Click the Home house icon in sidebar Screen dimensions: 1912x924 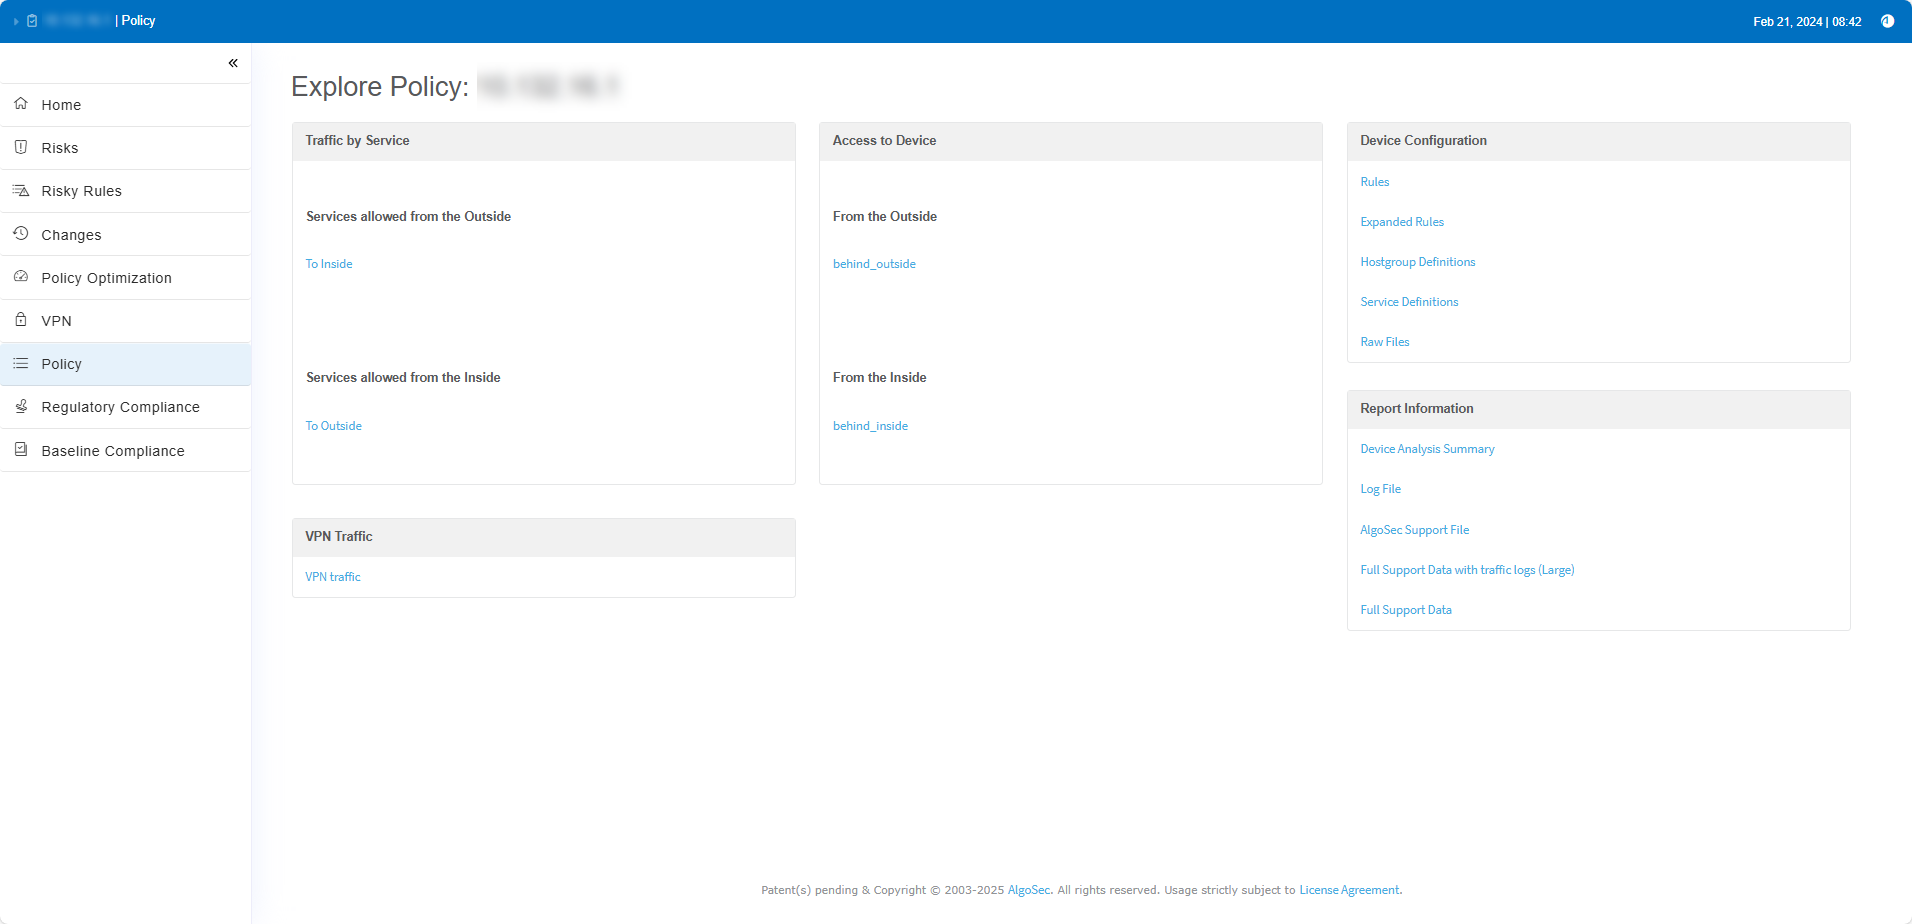(21, 104)
